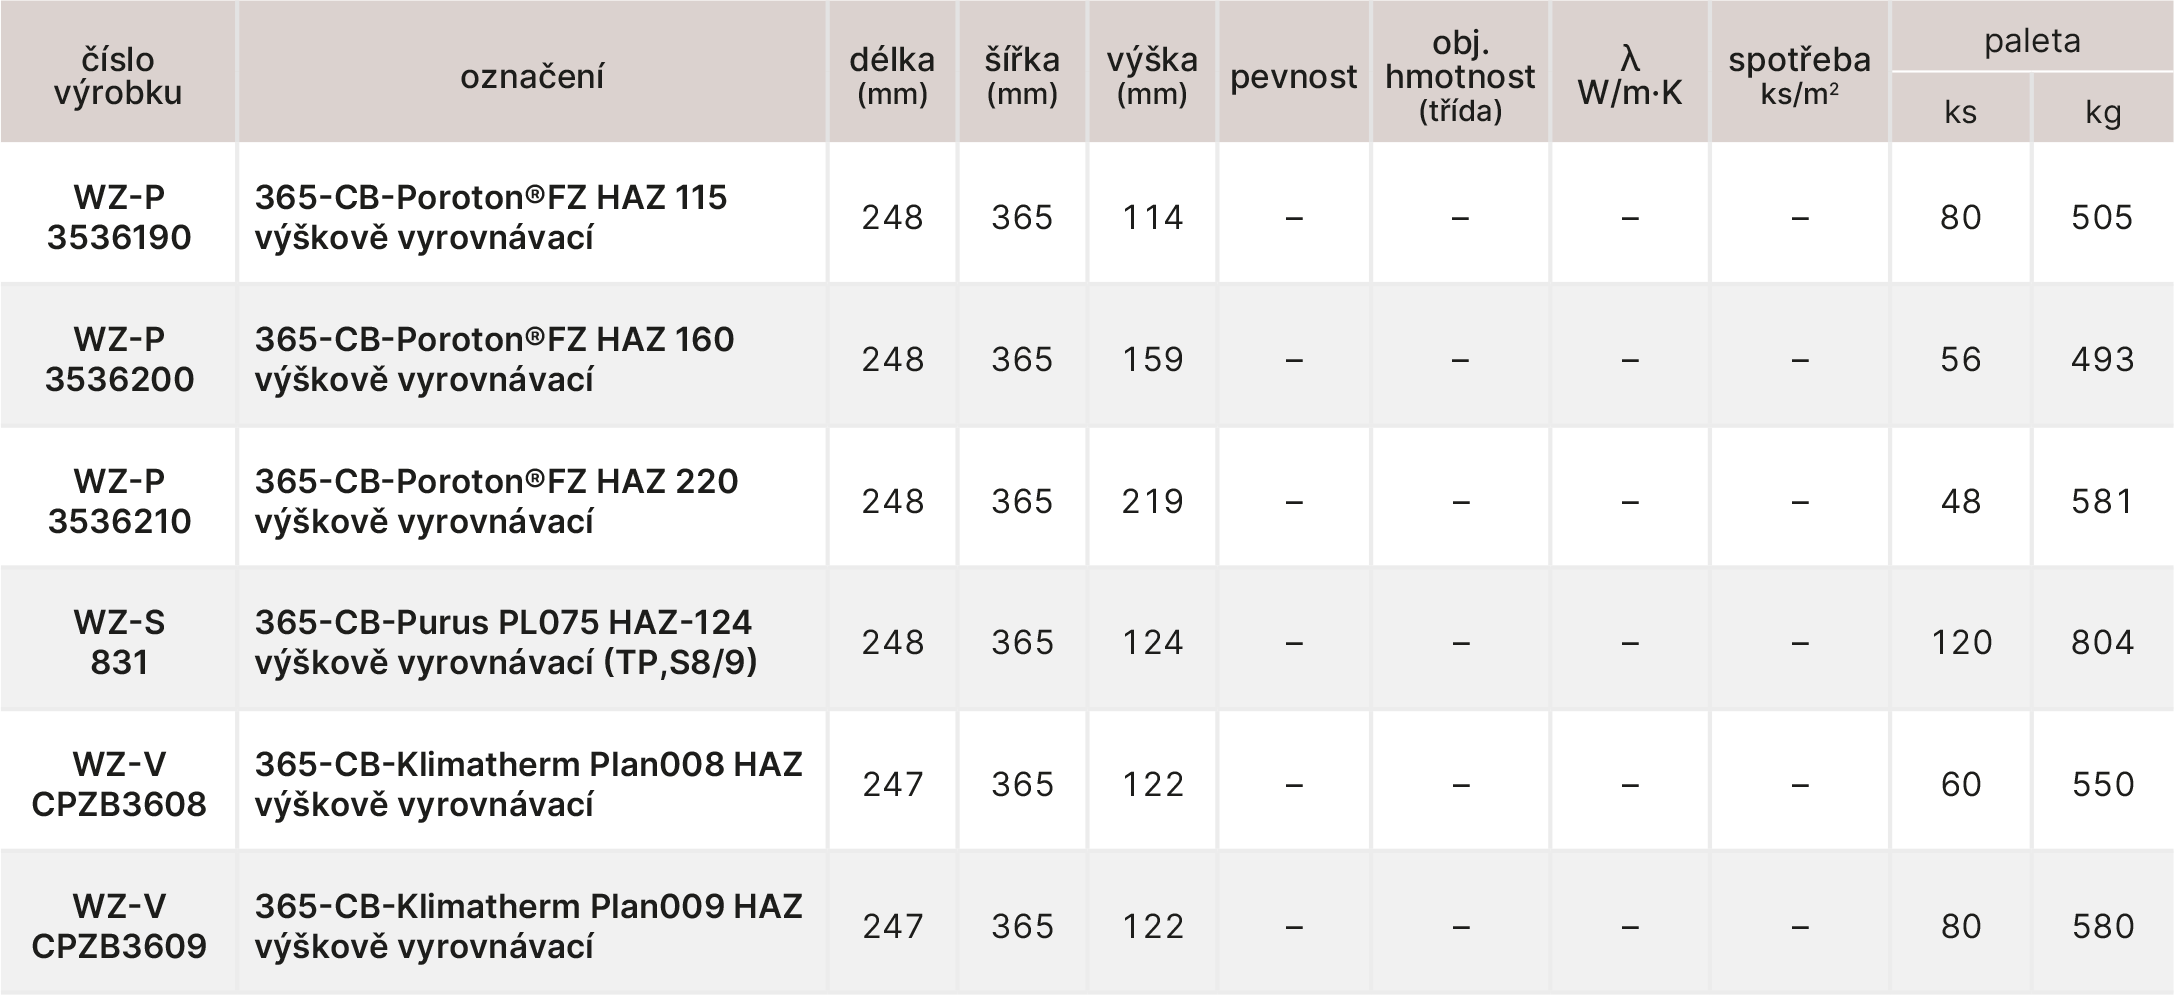Click the 'pevnost' column header
2174x995 pixels.
tap(1293, 76)
